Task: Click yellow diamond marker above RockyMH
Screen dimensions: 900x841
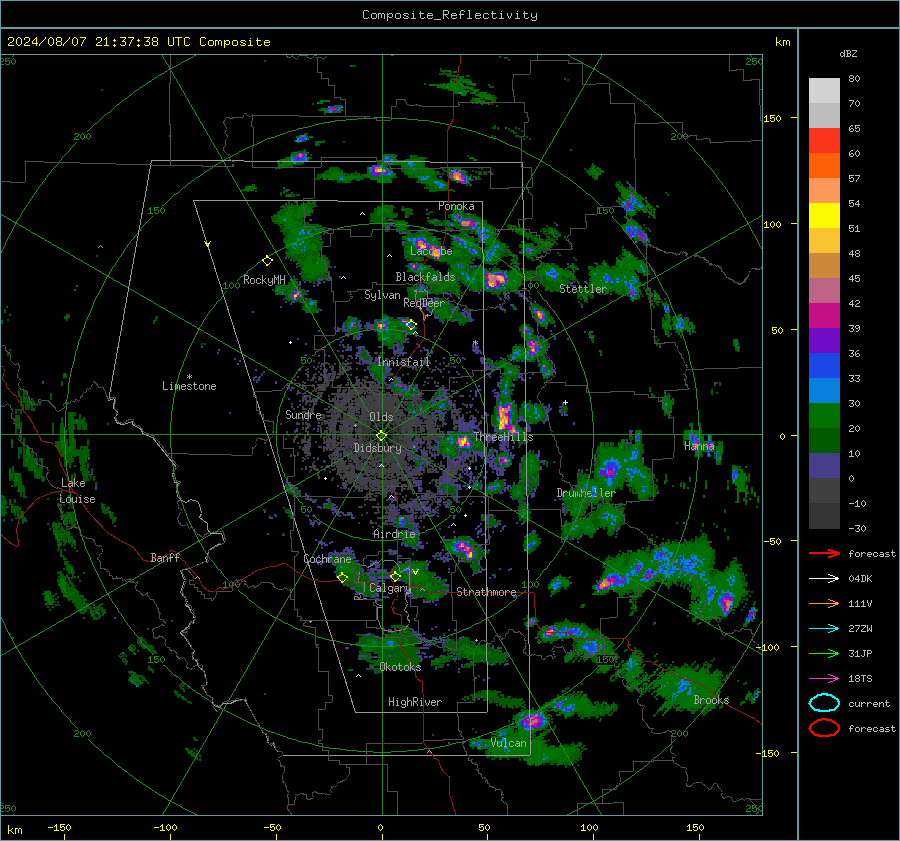Action: coord(267,261)
